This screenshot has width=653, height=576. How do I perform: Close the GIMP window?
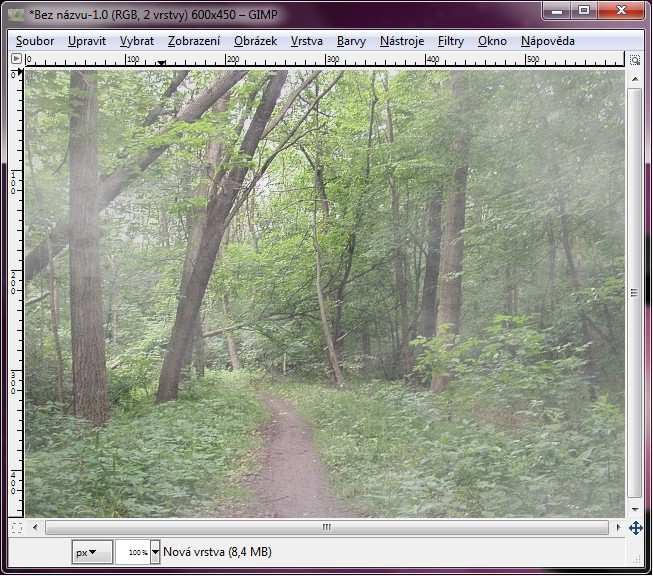tap(621, 10)
